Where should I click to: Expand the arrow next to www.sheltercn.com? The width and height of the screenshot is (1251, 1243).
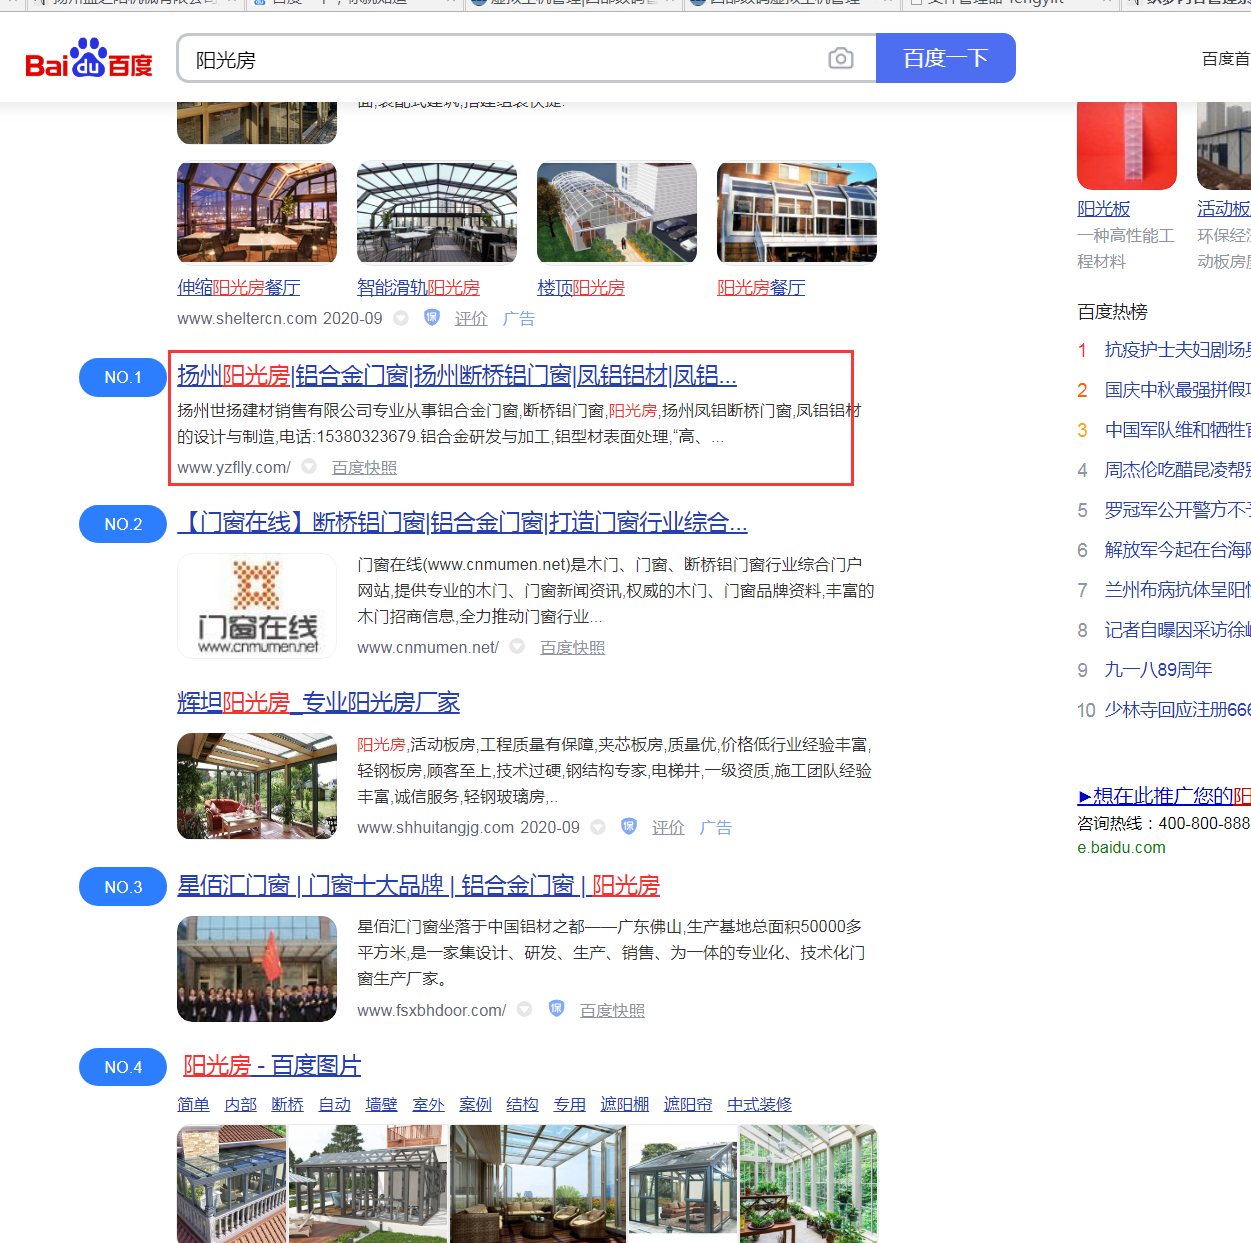coord(401,318)
